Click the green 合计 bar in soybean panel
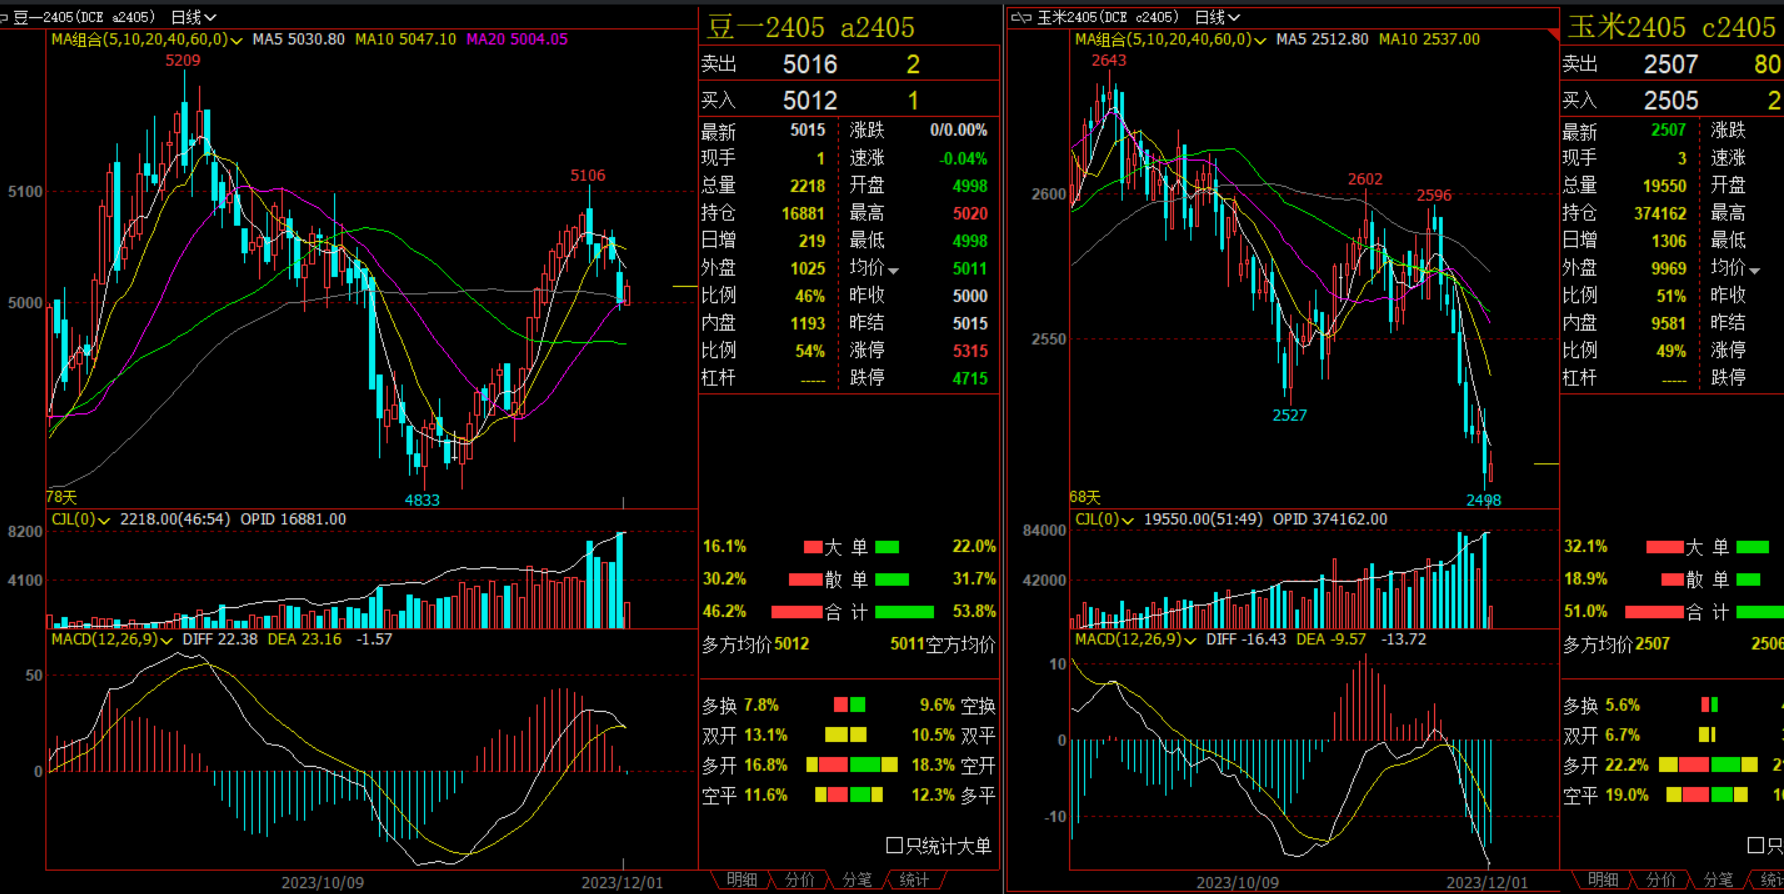This screenshot has width=1784, height=894. (x=904, y=612)
